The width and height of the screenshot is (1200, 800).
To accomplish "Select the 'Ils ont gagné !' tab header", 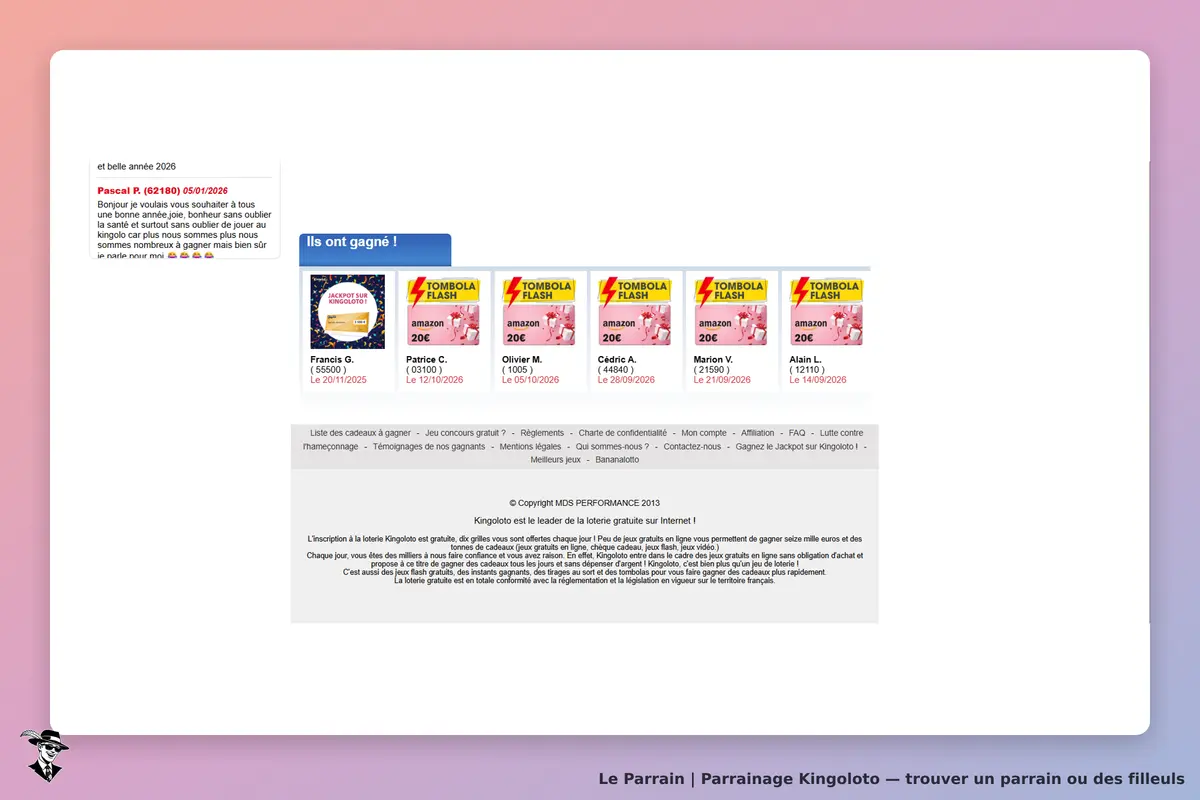I will (x=375, y=249).
